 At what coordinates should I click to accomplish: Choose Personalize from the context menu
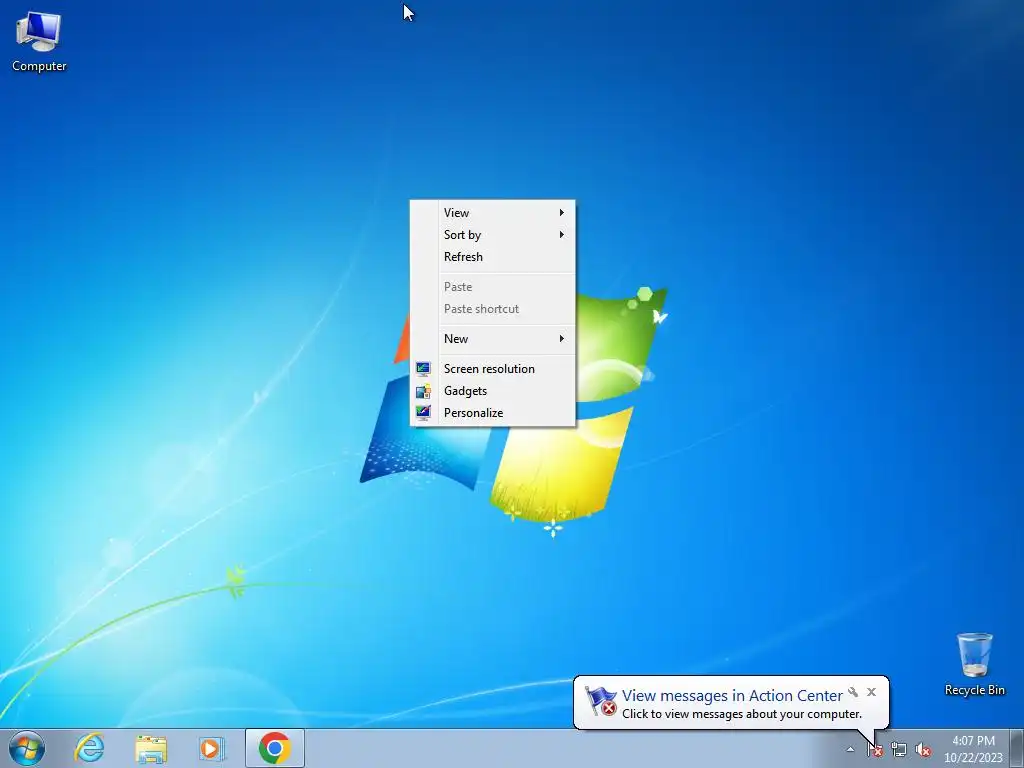click(492, 413)
